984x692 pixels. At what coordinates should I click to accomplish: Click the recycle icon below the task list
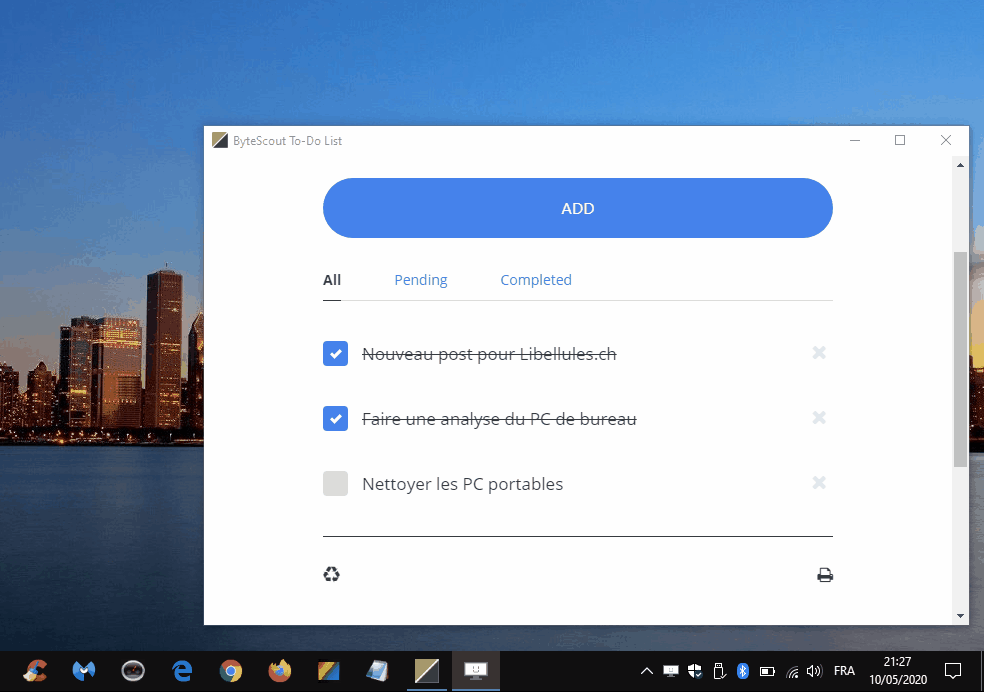click(331, 574)
